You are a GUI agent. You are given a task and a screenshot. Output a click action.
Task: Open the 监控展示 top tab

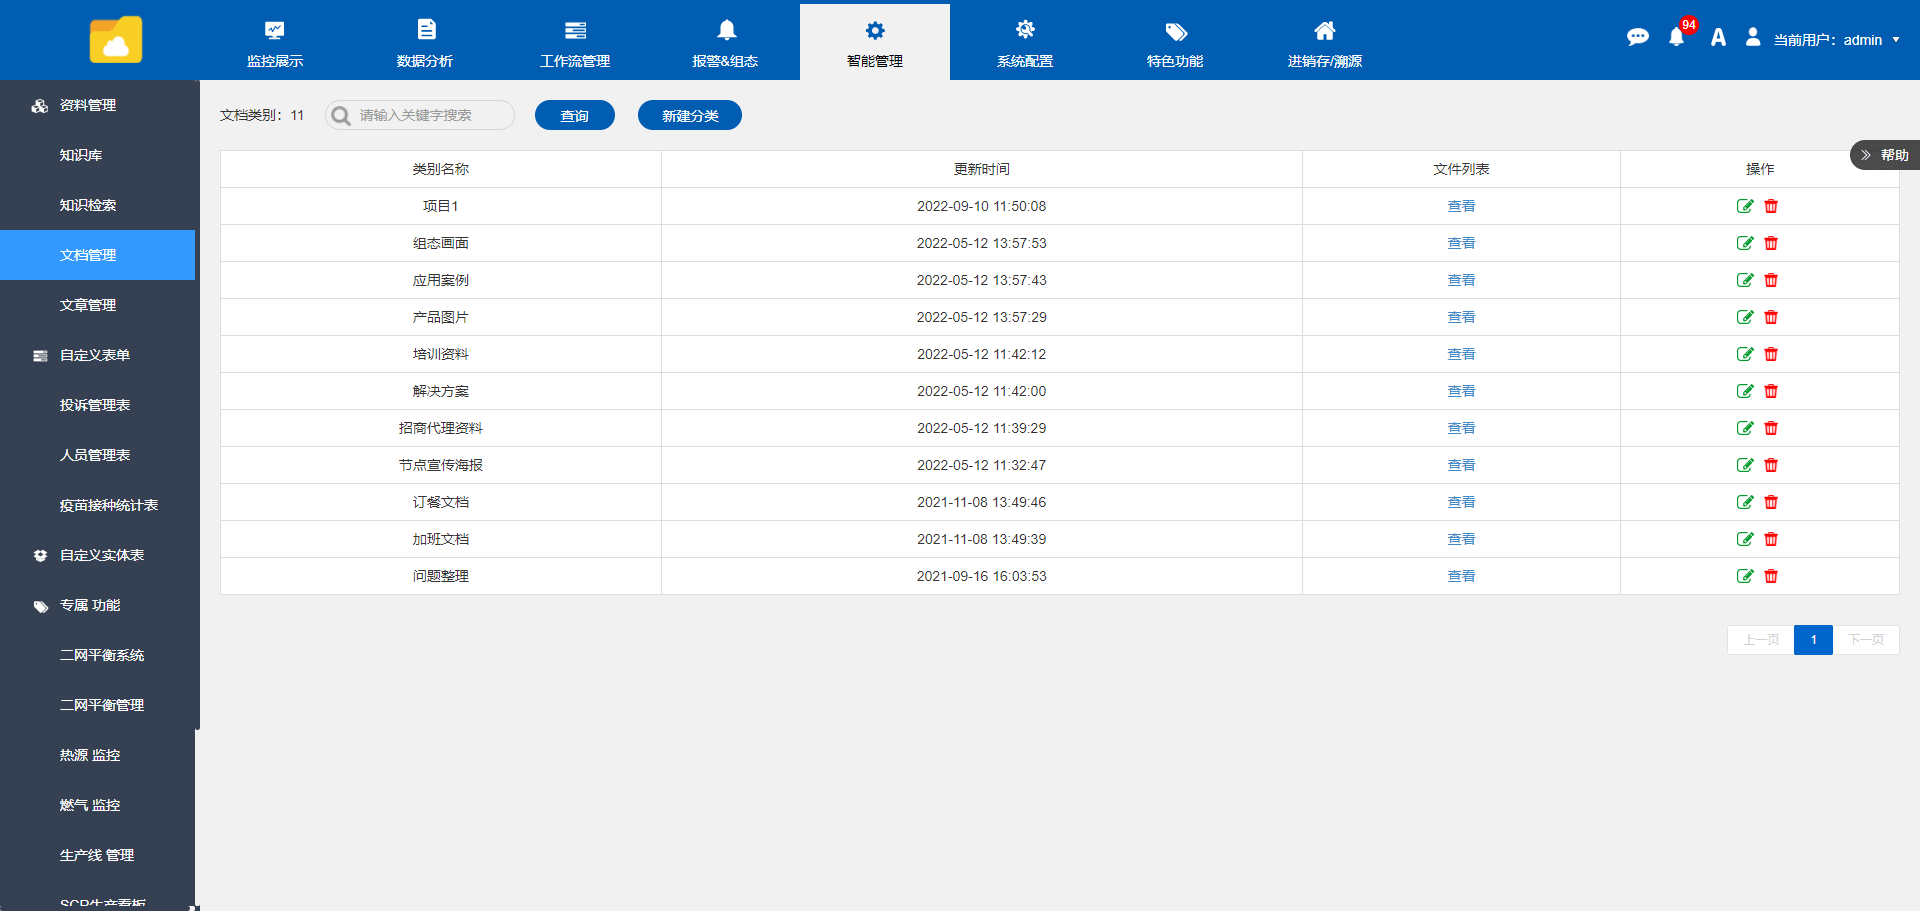point(275,42)
